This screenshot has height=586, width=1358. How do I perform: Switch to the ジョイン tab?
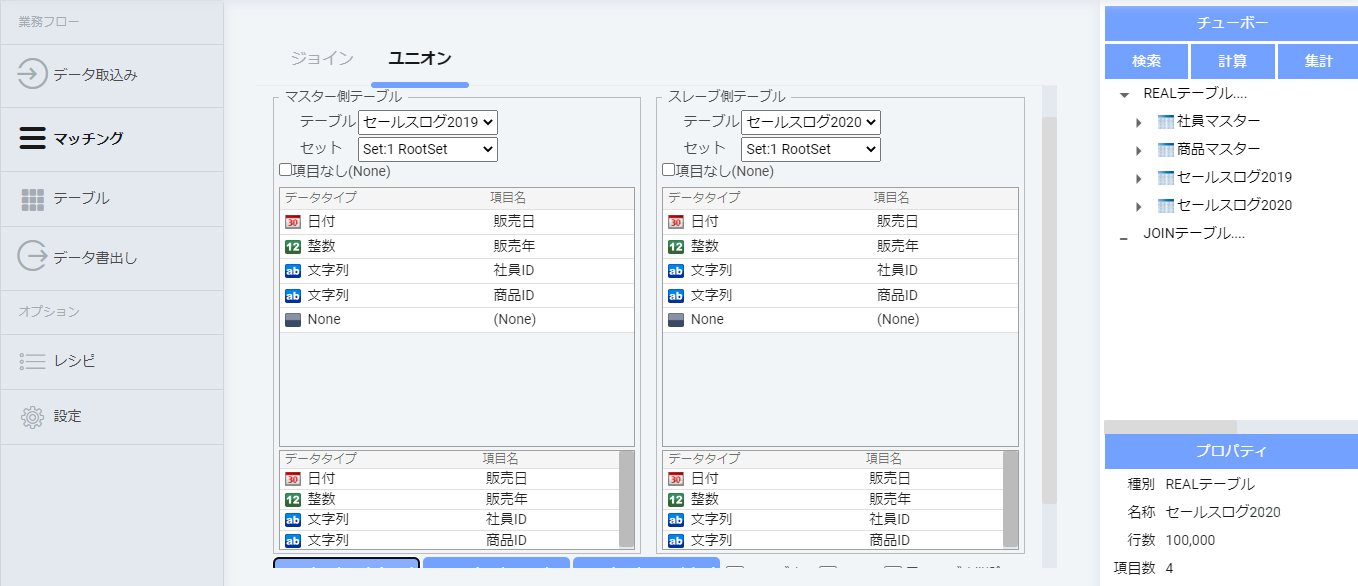click(x=322, y=58)
